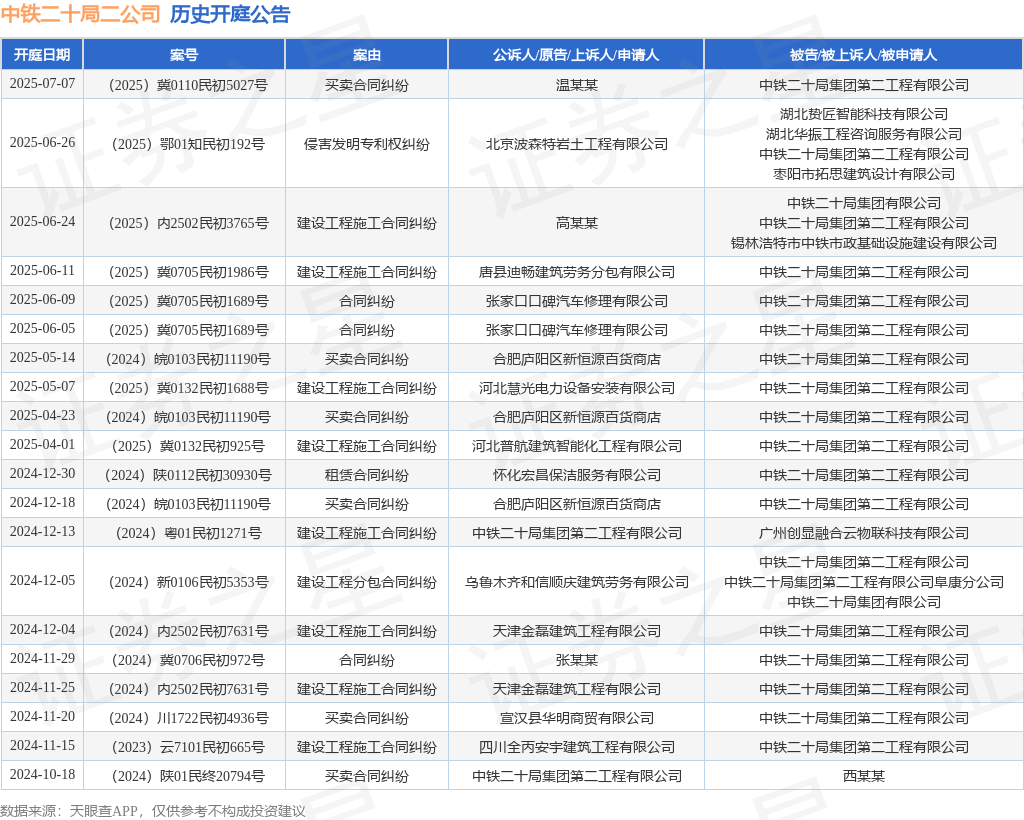Click the date cell '2025-04-23'

[42, 415]
